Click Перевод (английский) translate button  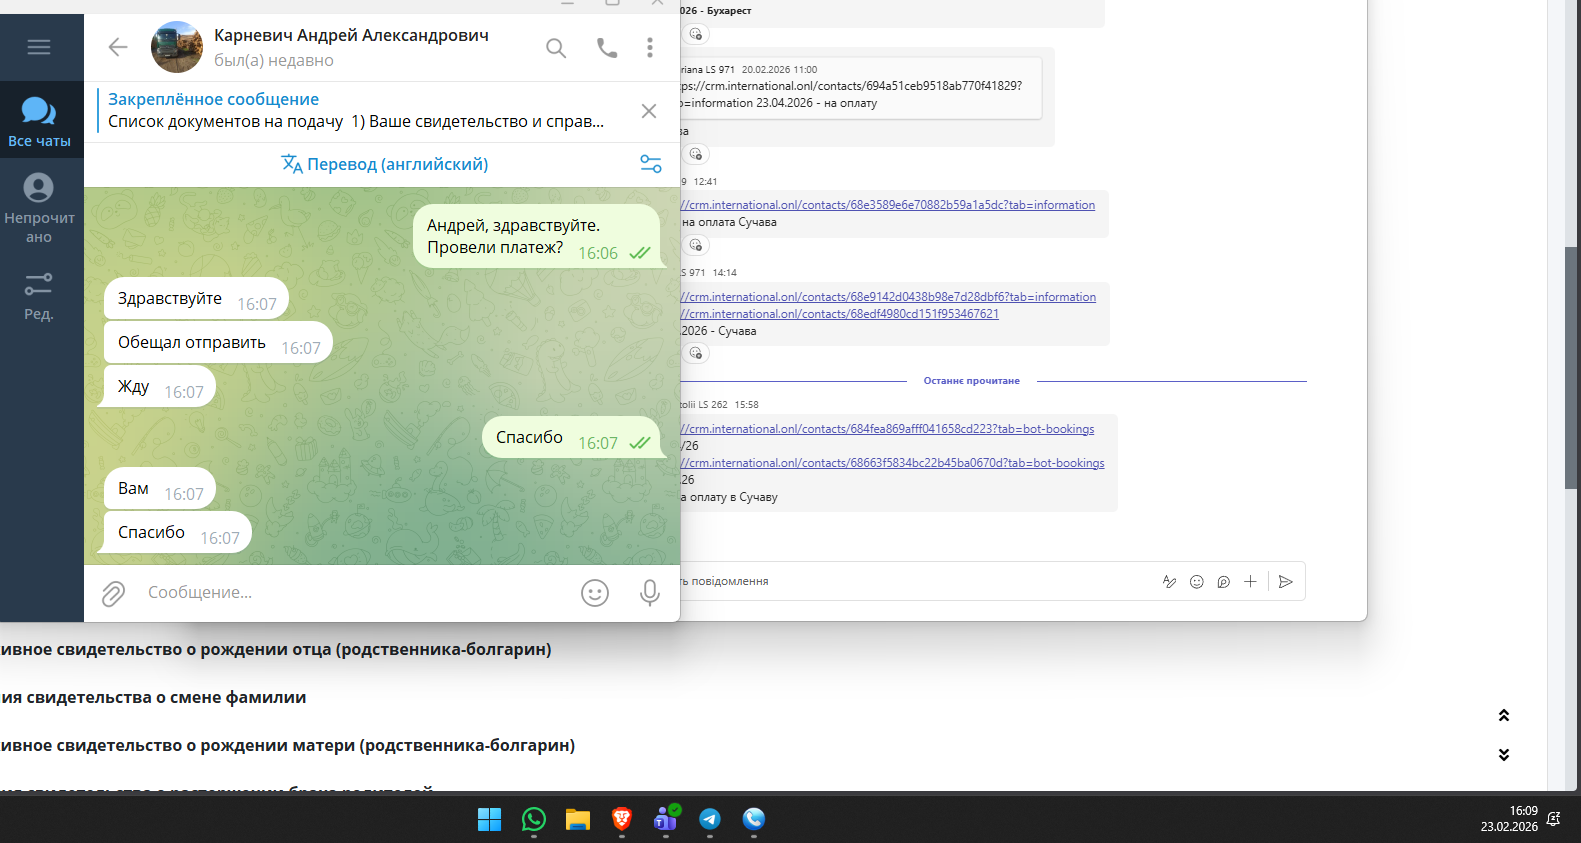[x=385, y=164]
